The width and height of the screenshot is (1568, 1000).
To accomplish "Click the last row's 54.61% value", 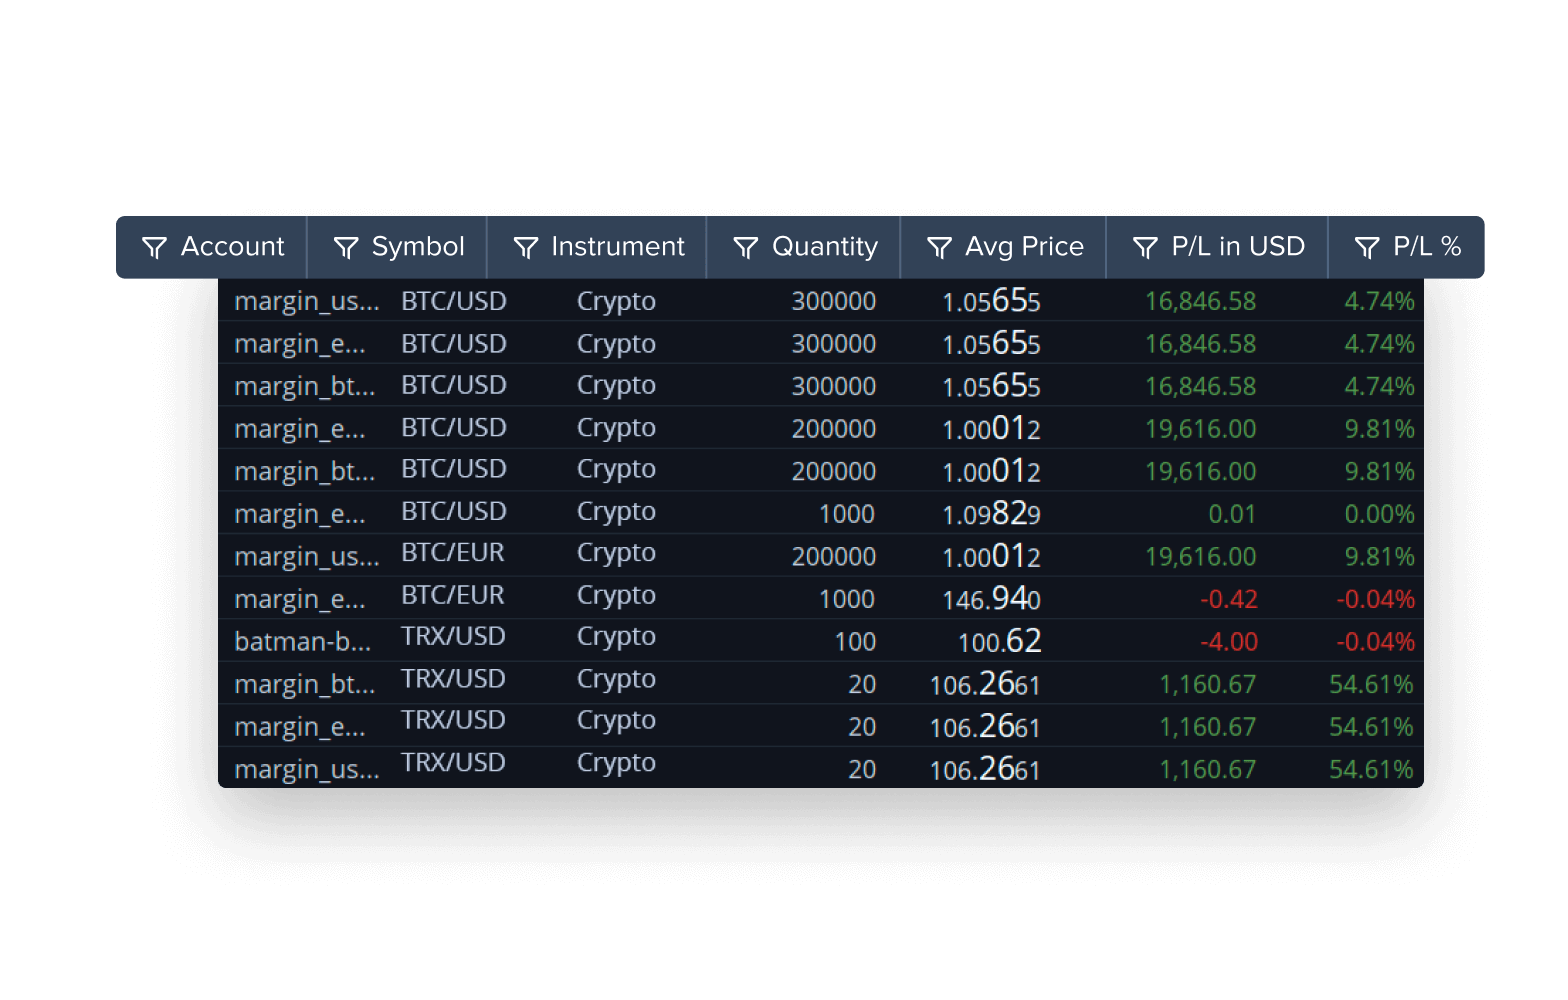I will [x=1371, y=769].
